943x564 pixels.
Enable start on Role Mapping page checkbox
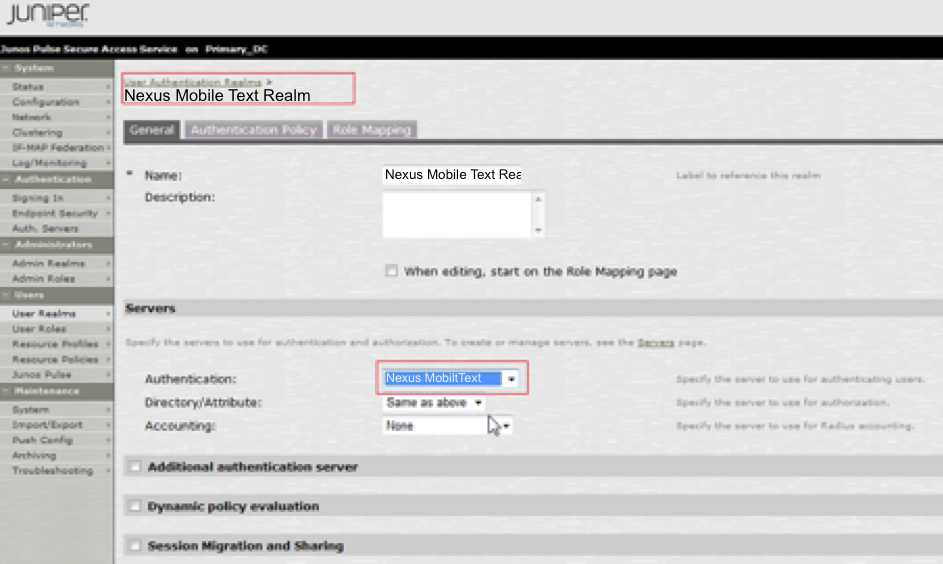pyautogui.click(x=392, y=271)
